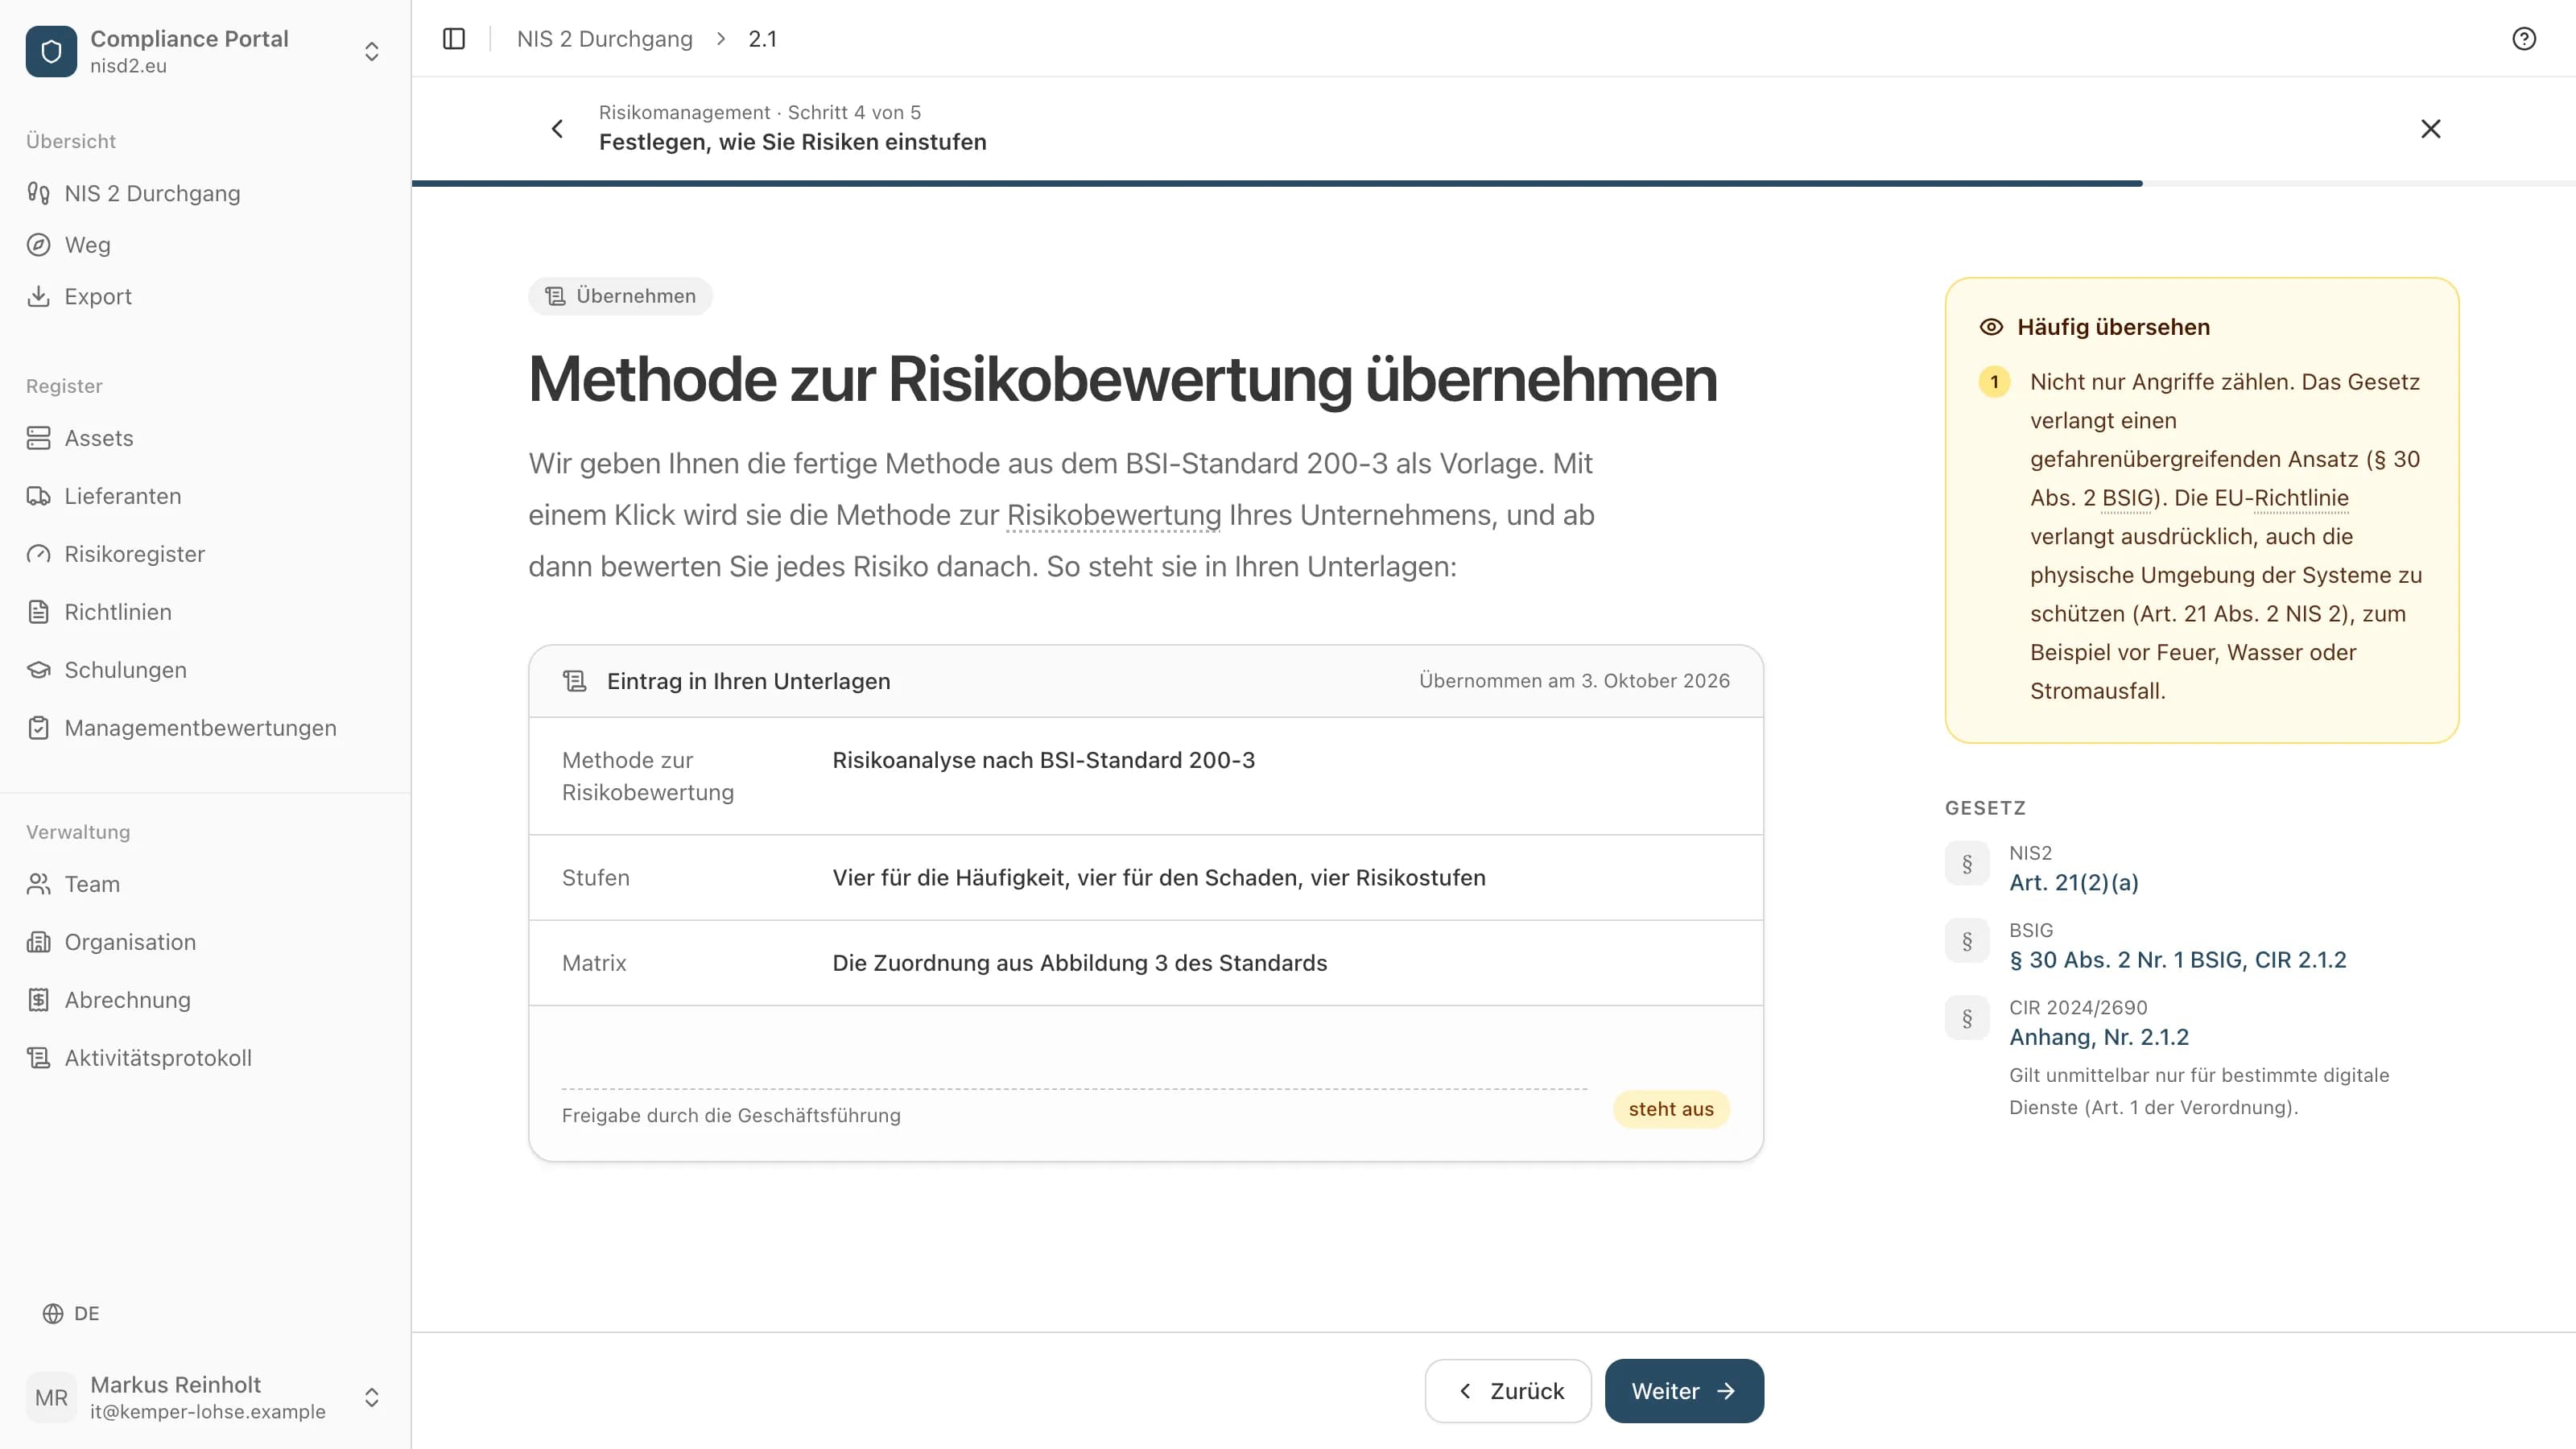This screenshot has width=2576, height=1449.
Task: Open the Team page
Action: click(92, 884)
